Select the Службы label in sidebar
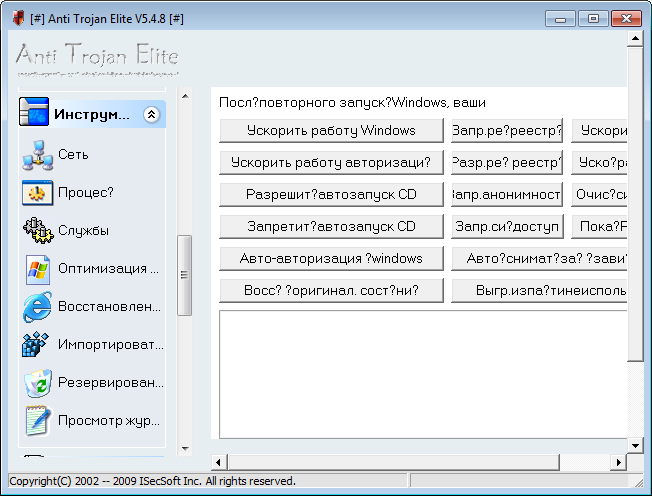This screenshot has width=652, height=496. (84, 230)
